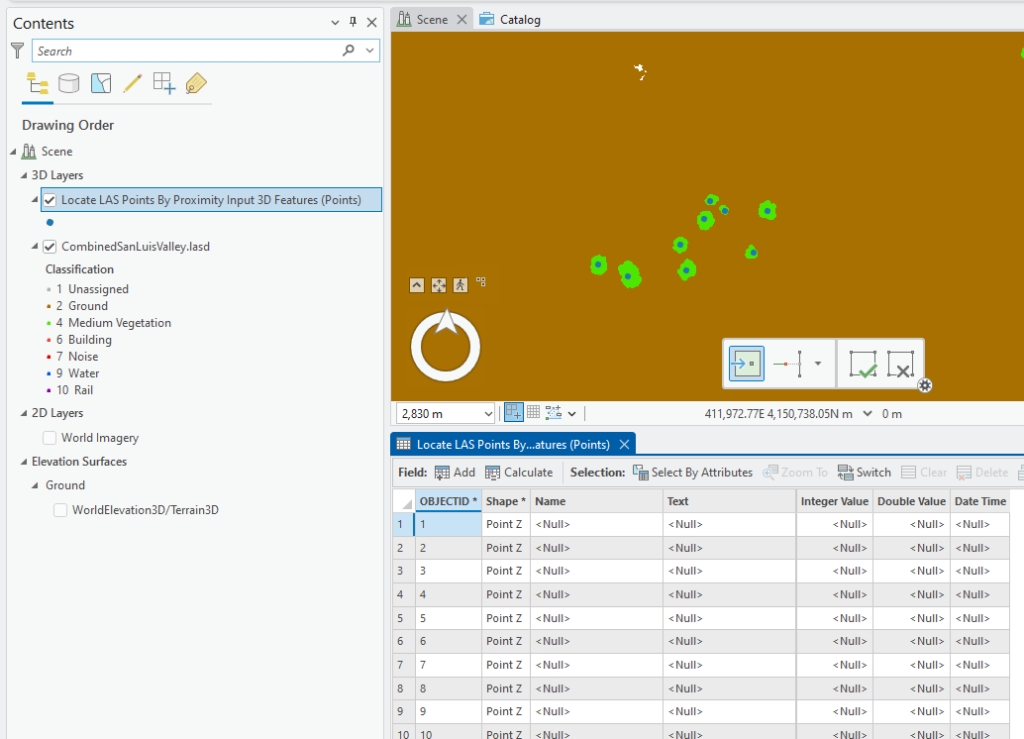Click the List By Editing pencil icon
Viewport: 1024px width, 739px height.
[x=133, y=83]
